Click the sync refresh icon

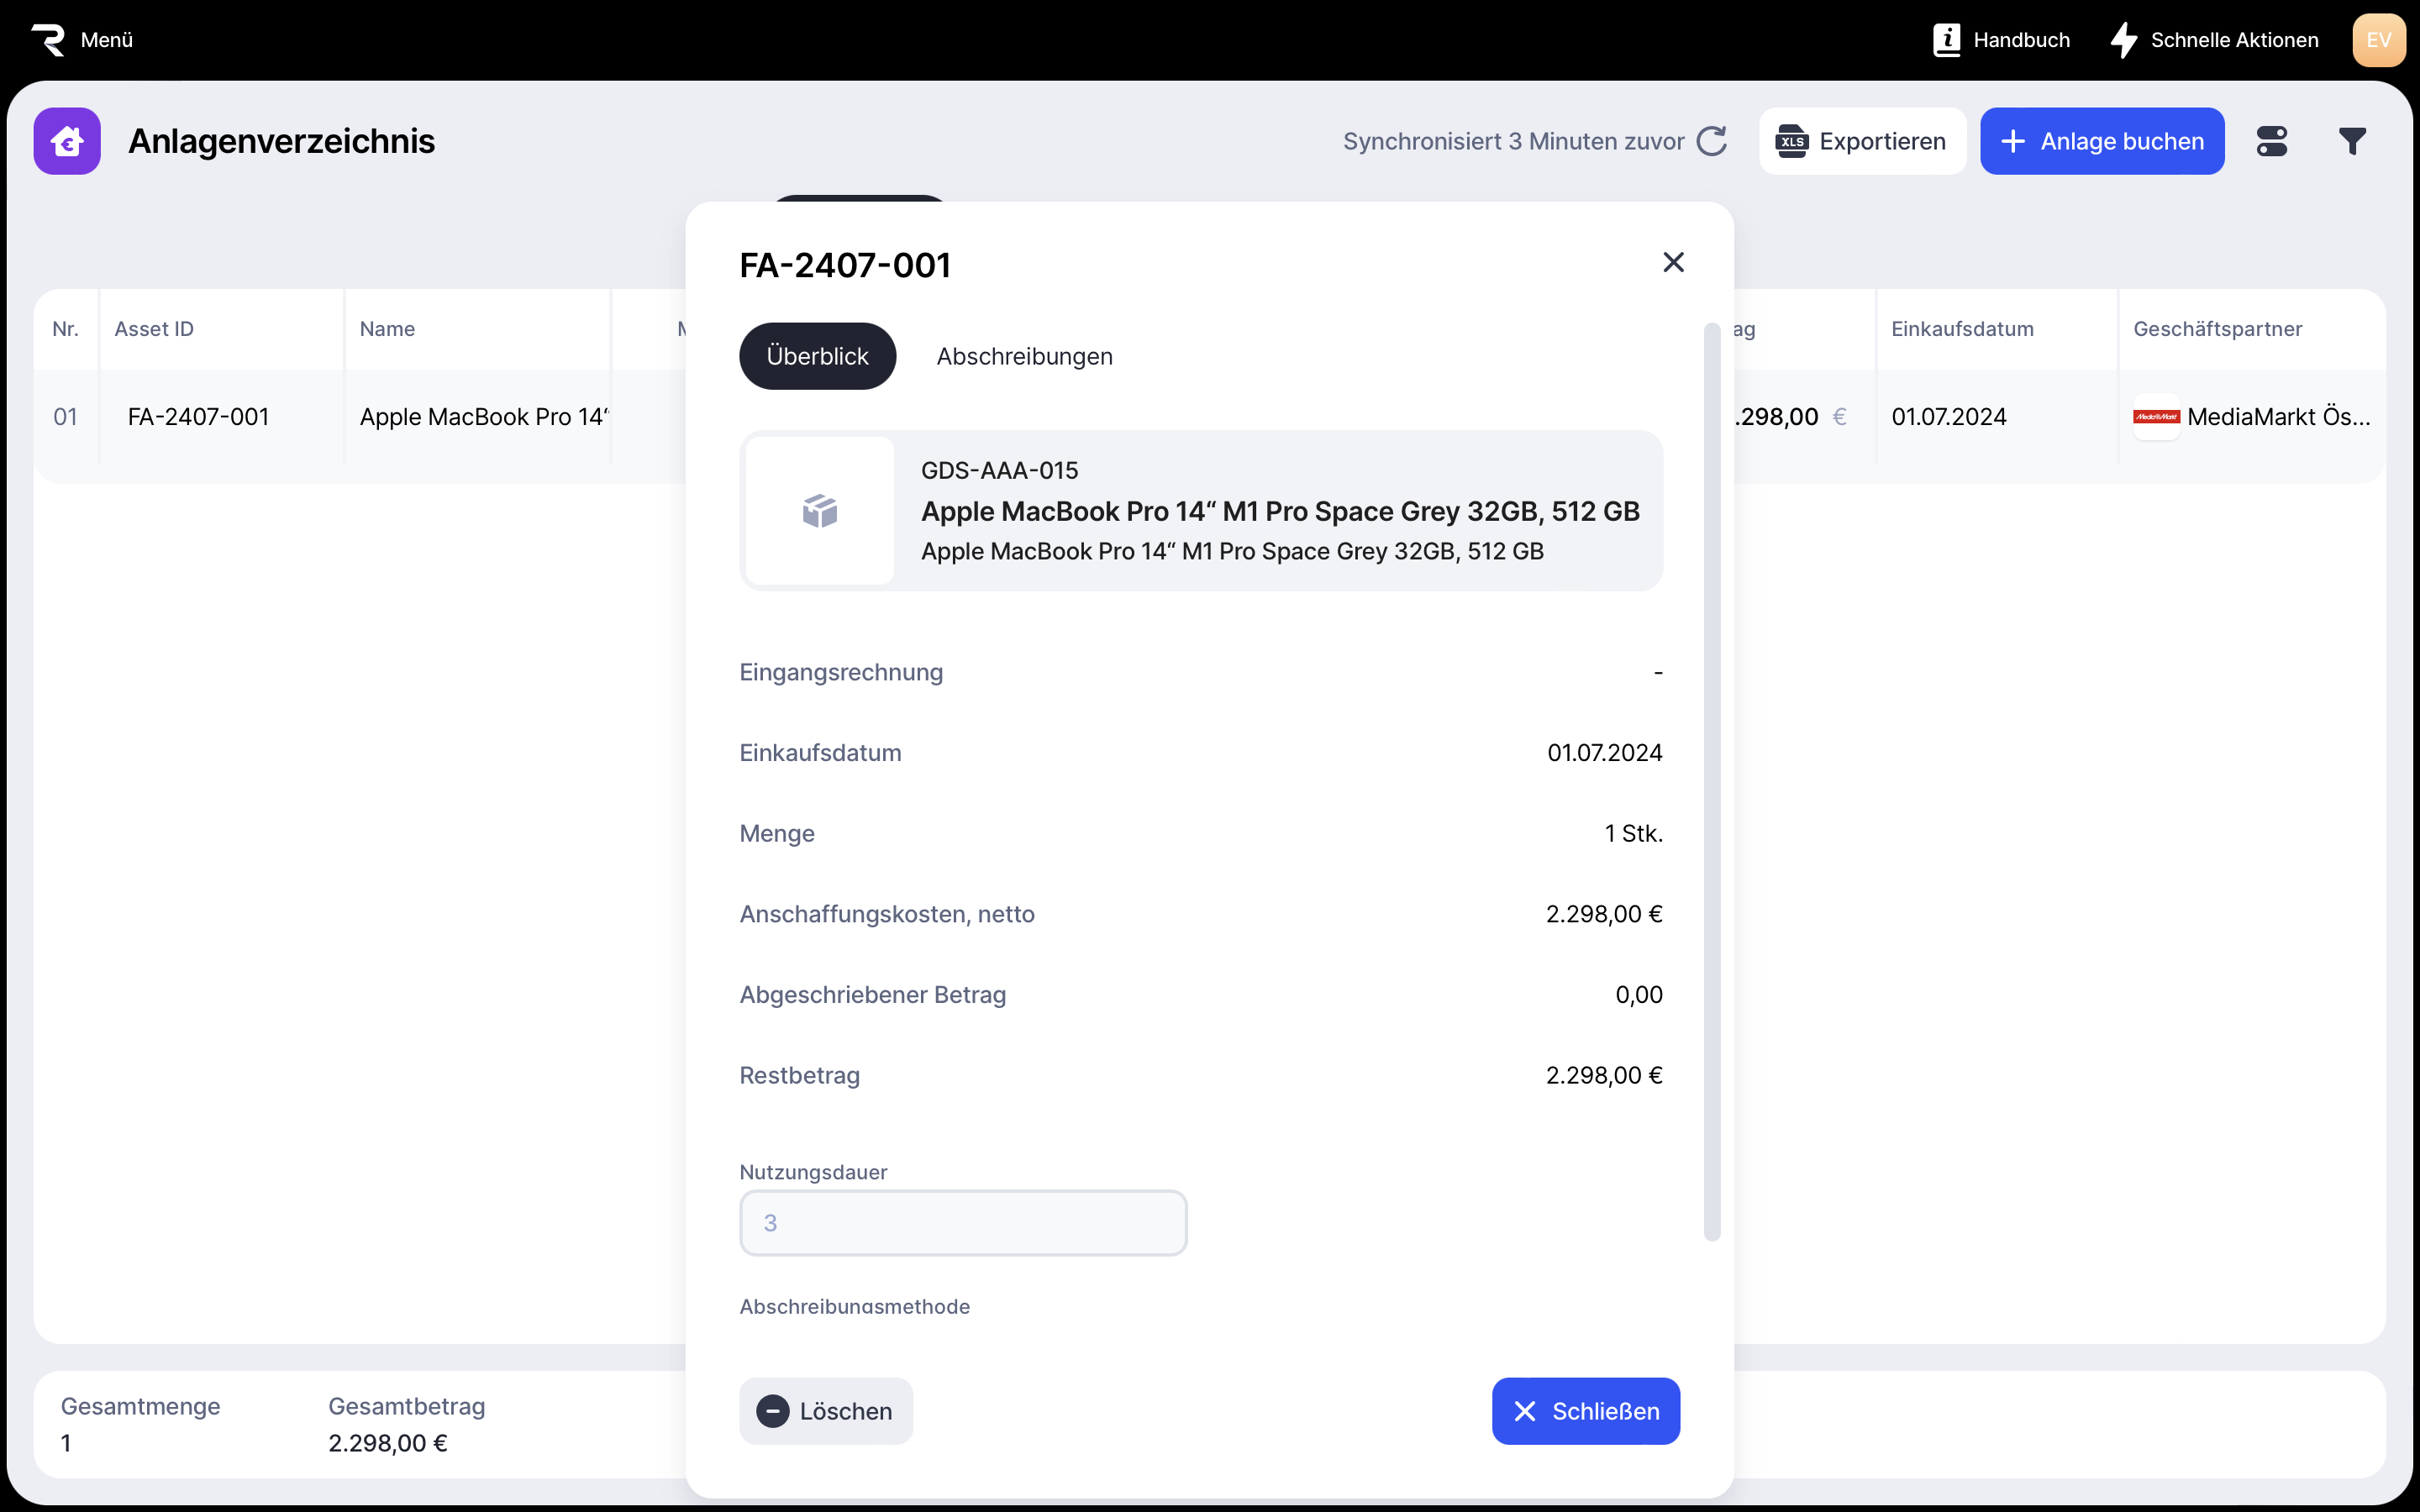click(1712, 141)
